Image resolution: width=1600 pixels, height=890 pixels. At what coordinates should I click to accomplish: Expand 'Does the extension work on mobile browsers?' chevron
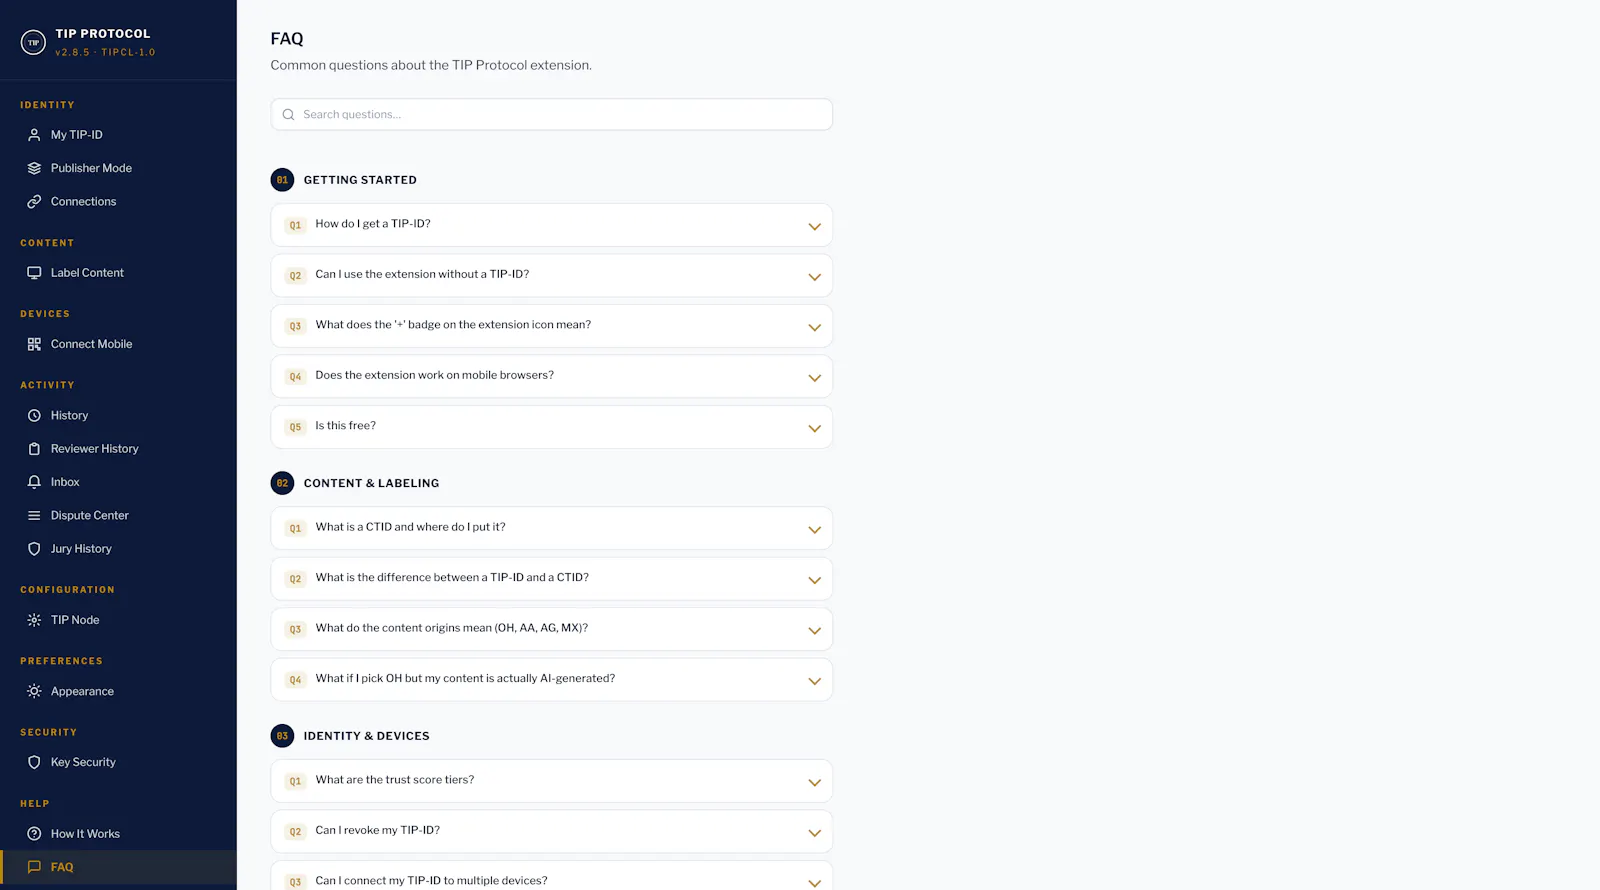point(814,378)
